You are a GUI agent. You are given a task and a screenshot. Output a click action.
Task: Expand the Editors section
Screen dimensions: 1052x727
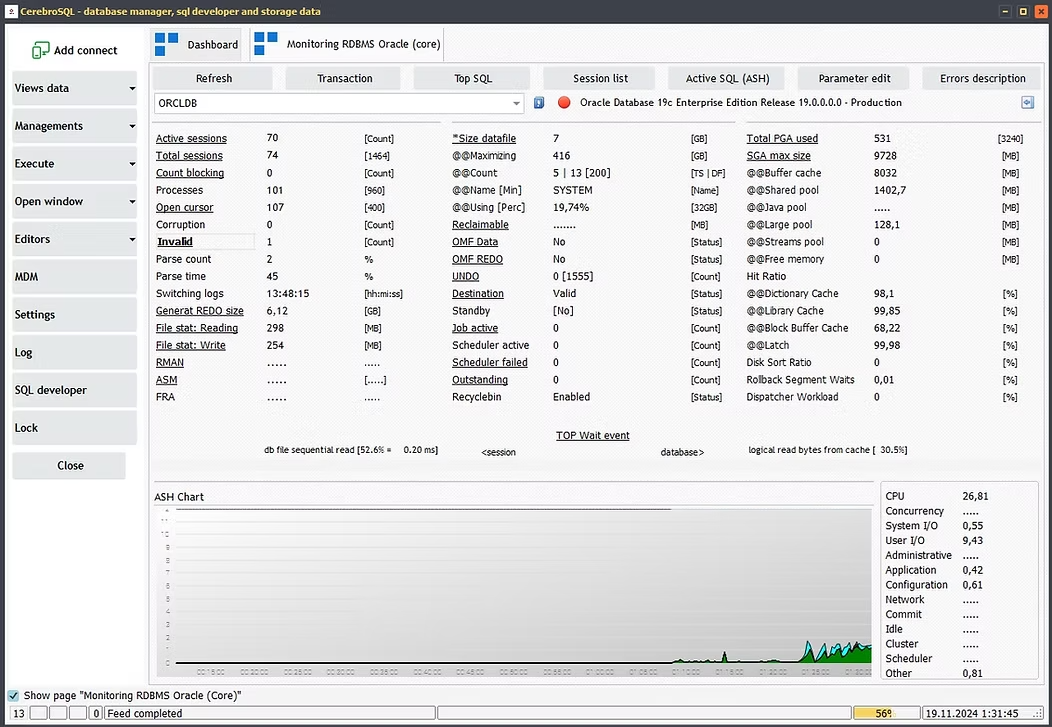[x=74, y=239]
